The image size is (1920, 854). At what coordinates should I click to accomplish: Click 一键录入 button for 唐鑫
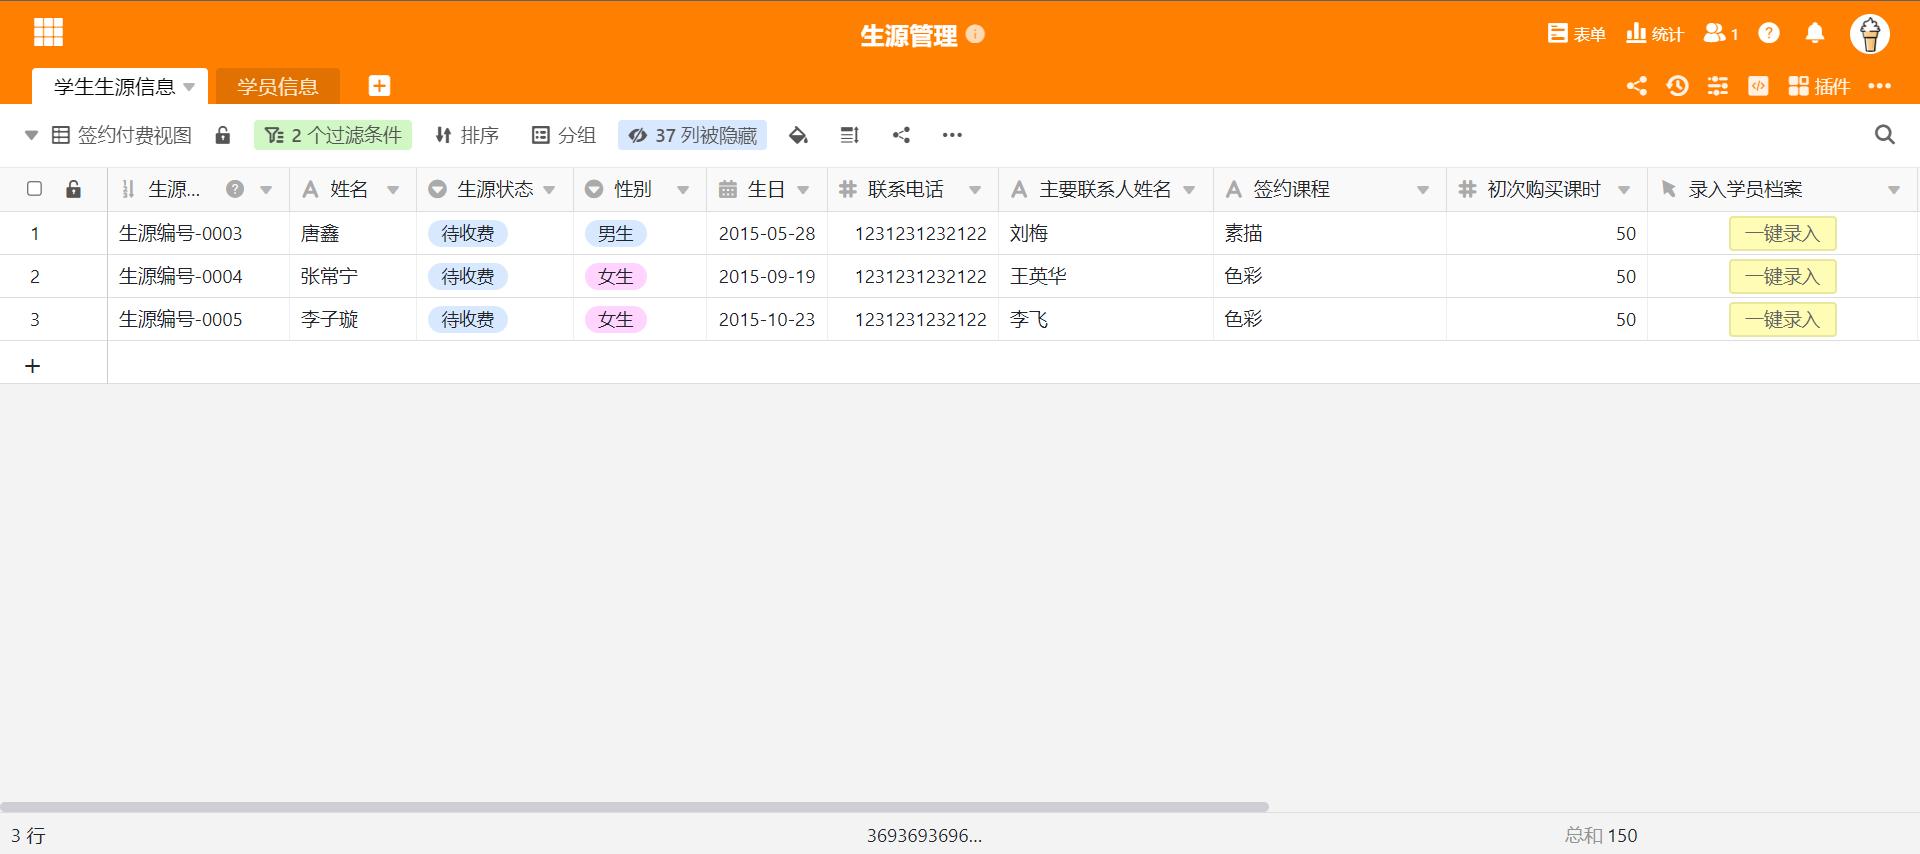click(x=1782, y=234)
